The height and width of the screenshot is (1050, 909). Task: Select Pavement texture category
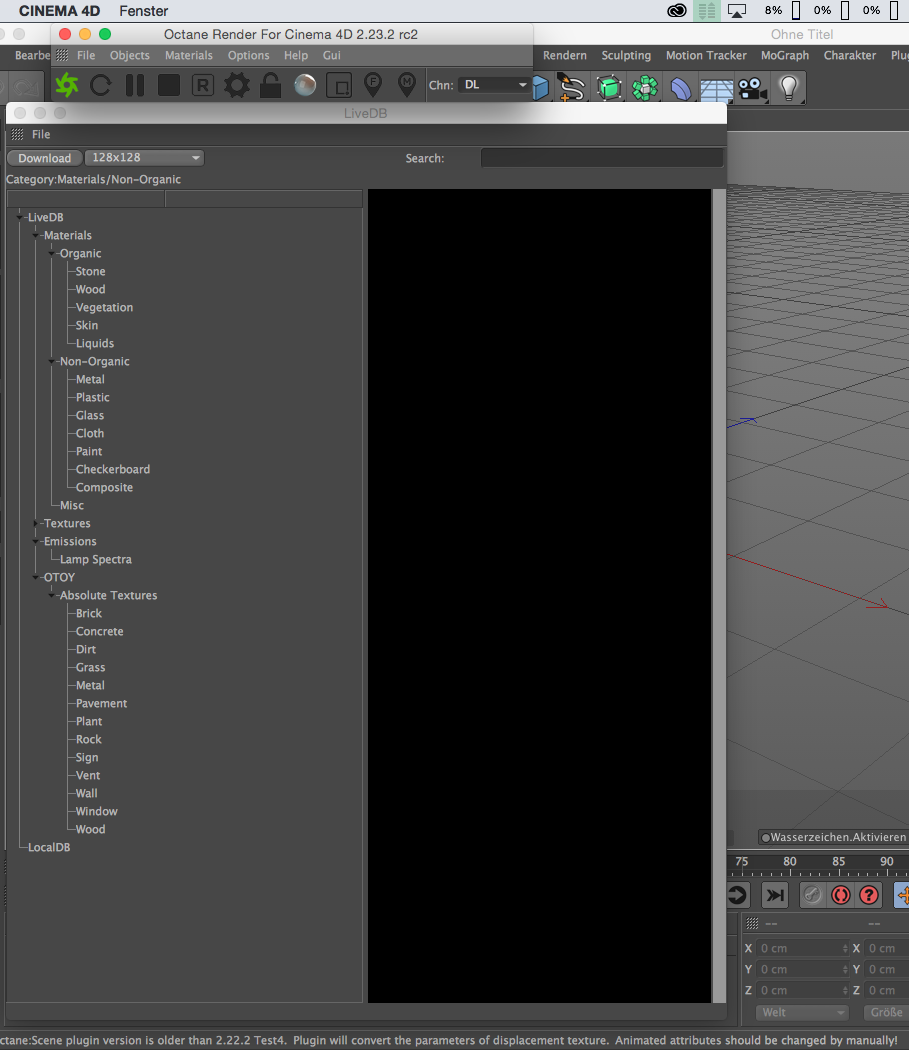point(101,703)
